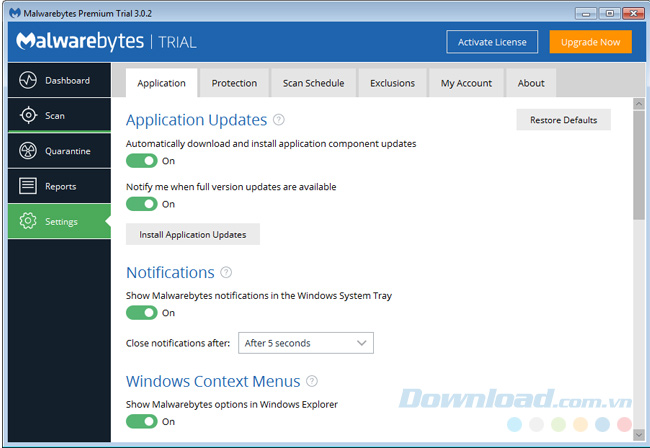The image size is (650, 448).
Task: Click help icon beside Windows Context Menus
Action: click(312, 381)
